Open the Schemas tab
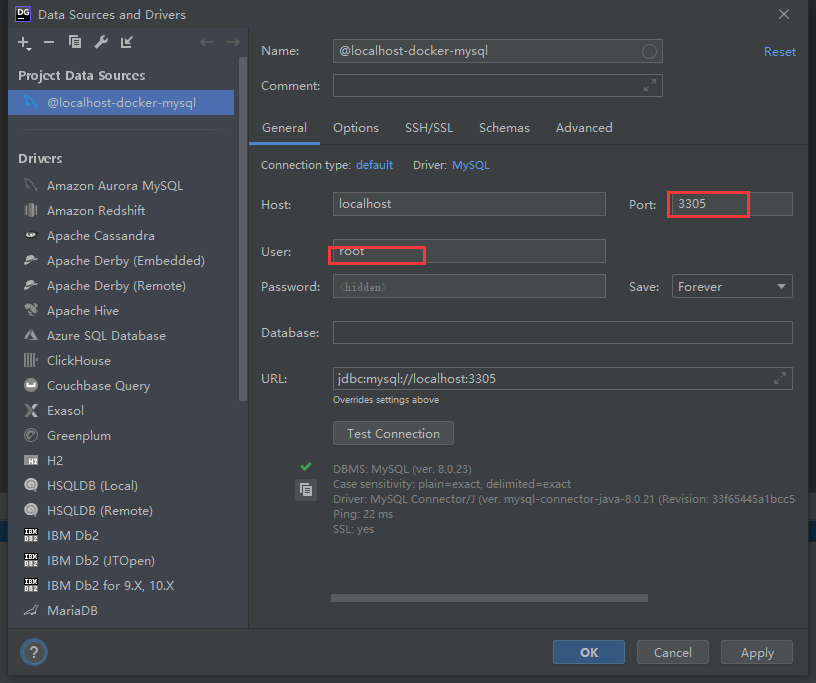The width and height of the screenshot is (816, 683). click(x=504, y=128)
